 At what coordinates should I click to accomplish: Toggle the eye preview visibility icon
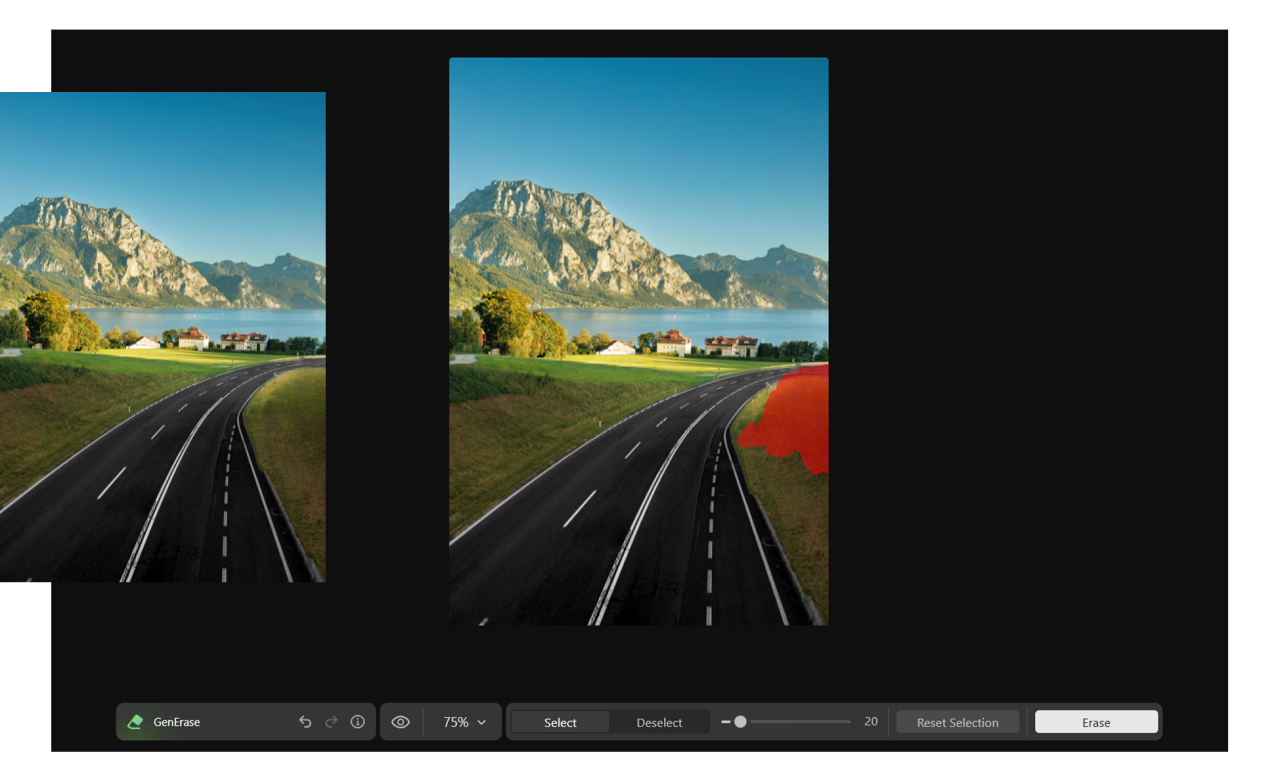(x=400, y=722)
